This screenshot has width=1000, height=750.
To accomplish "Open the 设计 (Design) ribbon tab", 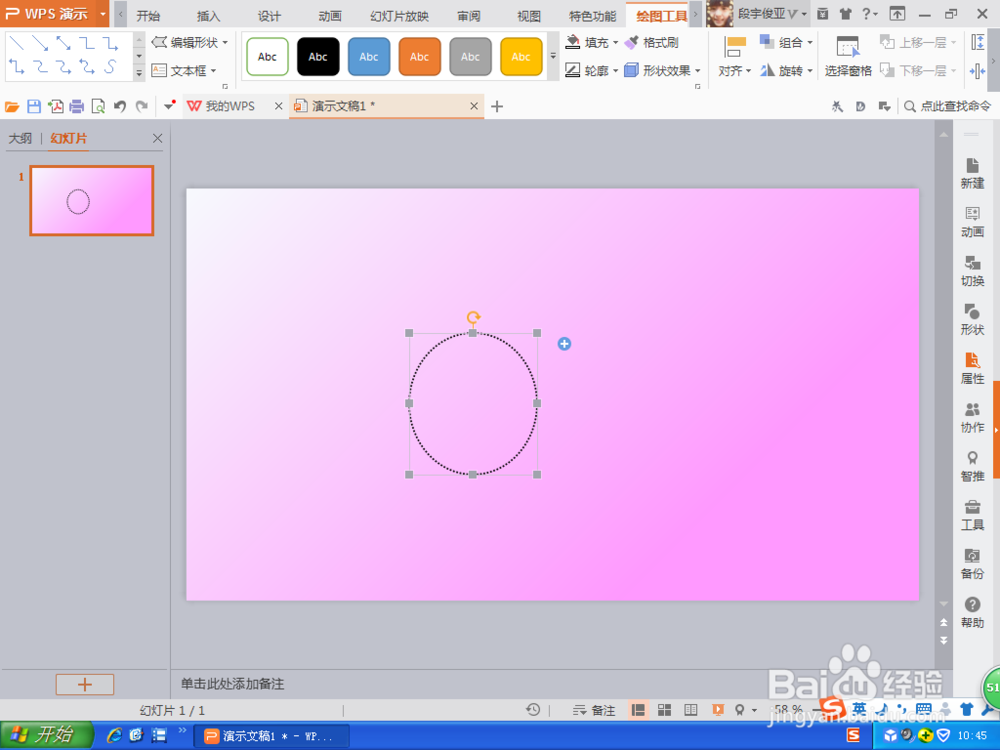I will click(269, 16).
